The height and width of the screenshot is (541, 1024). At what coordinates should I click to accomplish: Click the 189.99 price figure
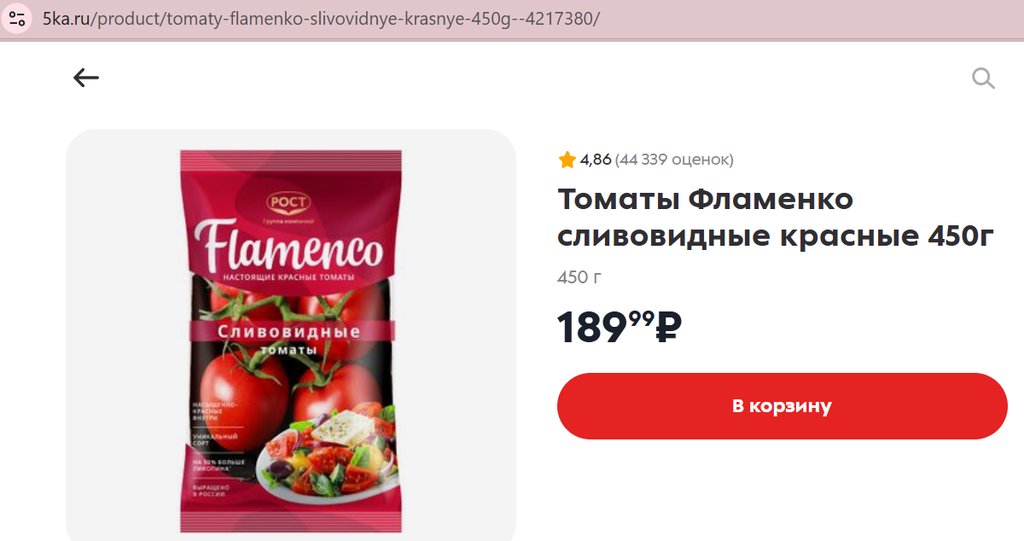605,326
